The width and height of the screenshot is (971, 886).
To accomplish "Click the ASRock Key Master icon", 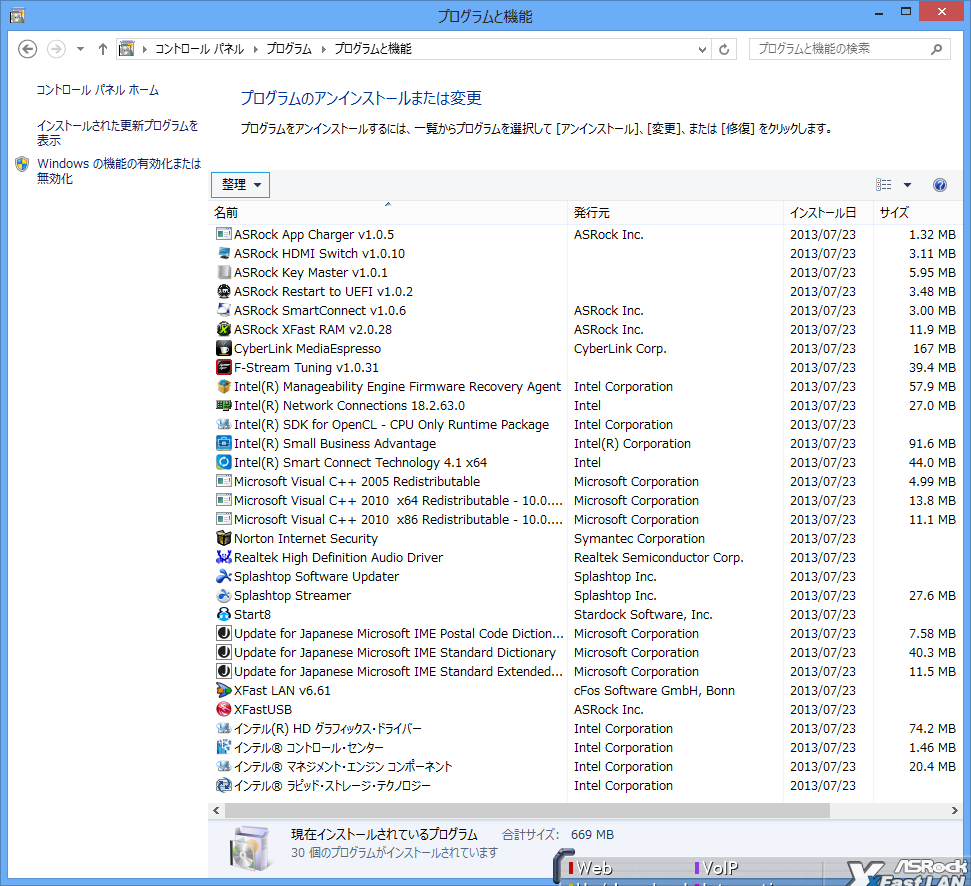I will pos(224,272).
